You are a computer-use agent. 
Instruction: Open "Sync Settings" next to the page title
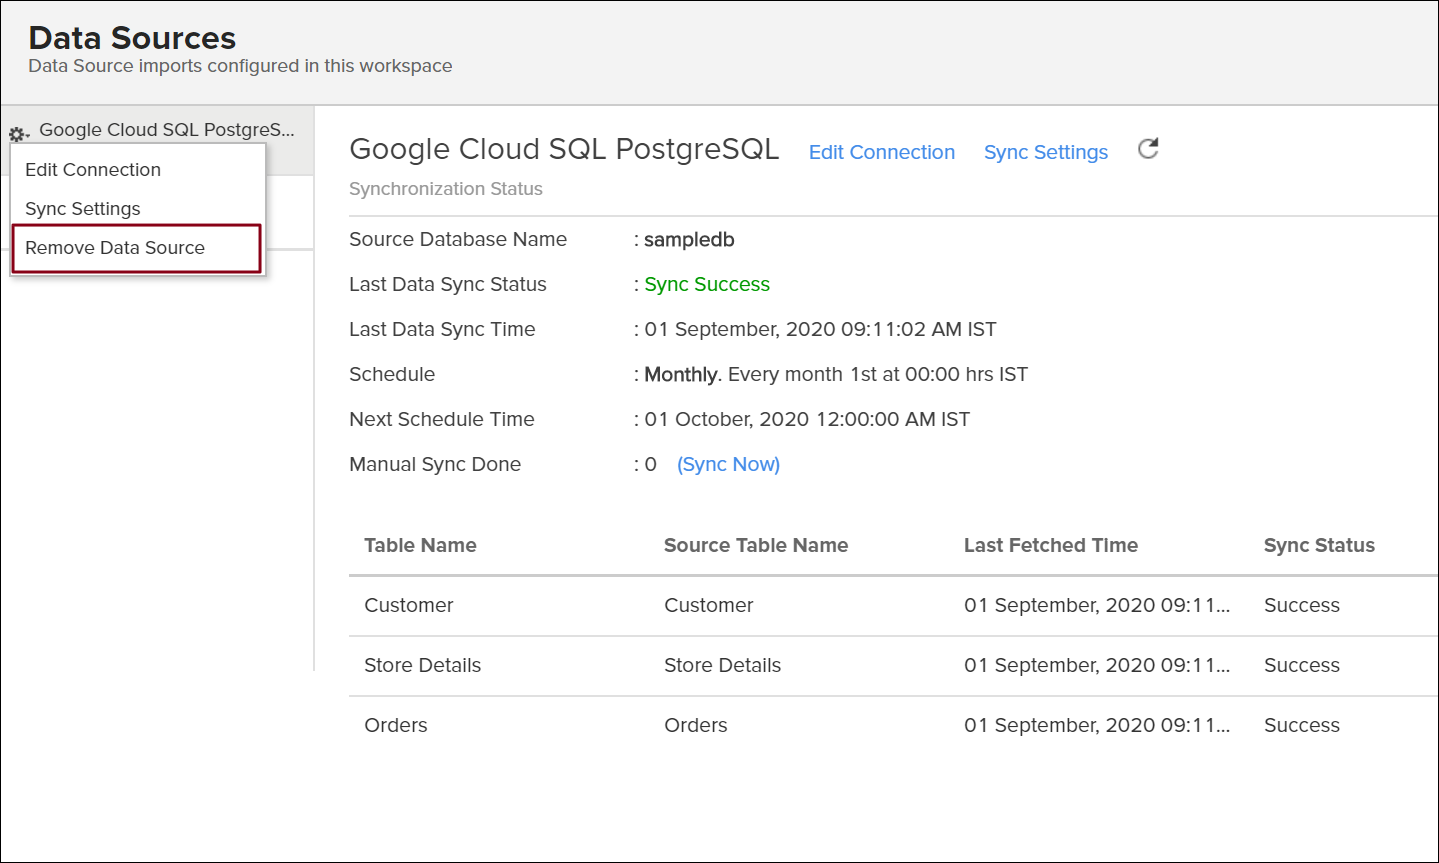[x=1045, y=152]
